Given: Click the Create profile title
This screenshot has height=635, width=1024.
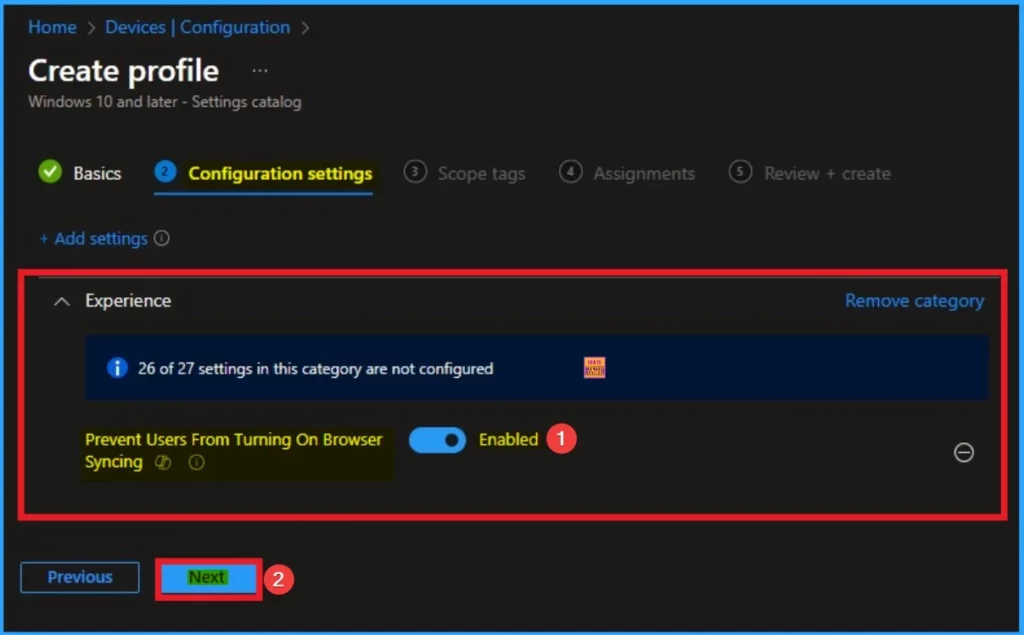Looking at the screenshot, I should [123, 71].
